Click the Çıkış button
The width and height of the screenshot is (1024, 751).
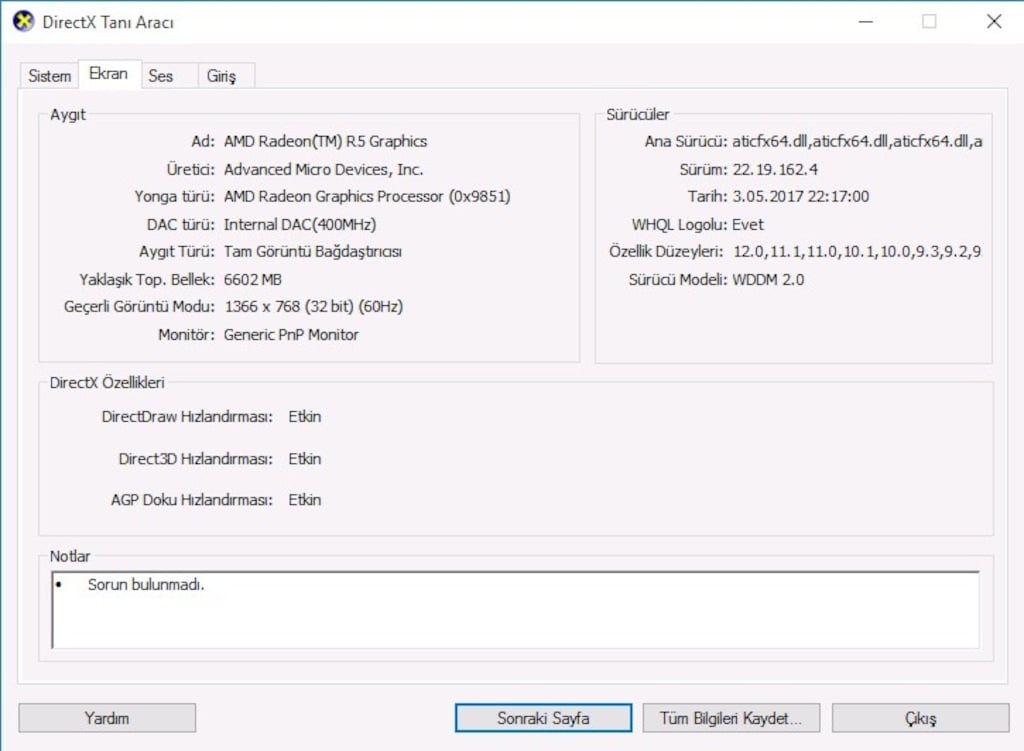[920, 718]
